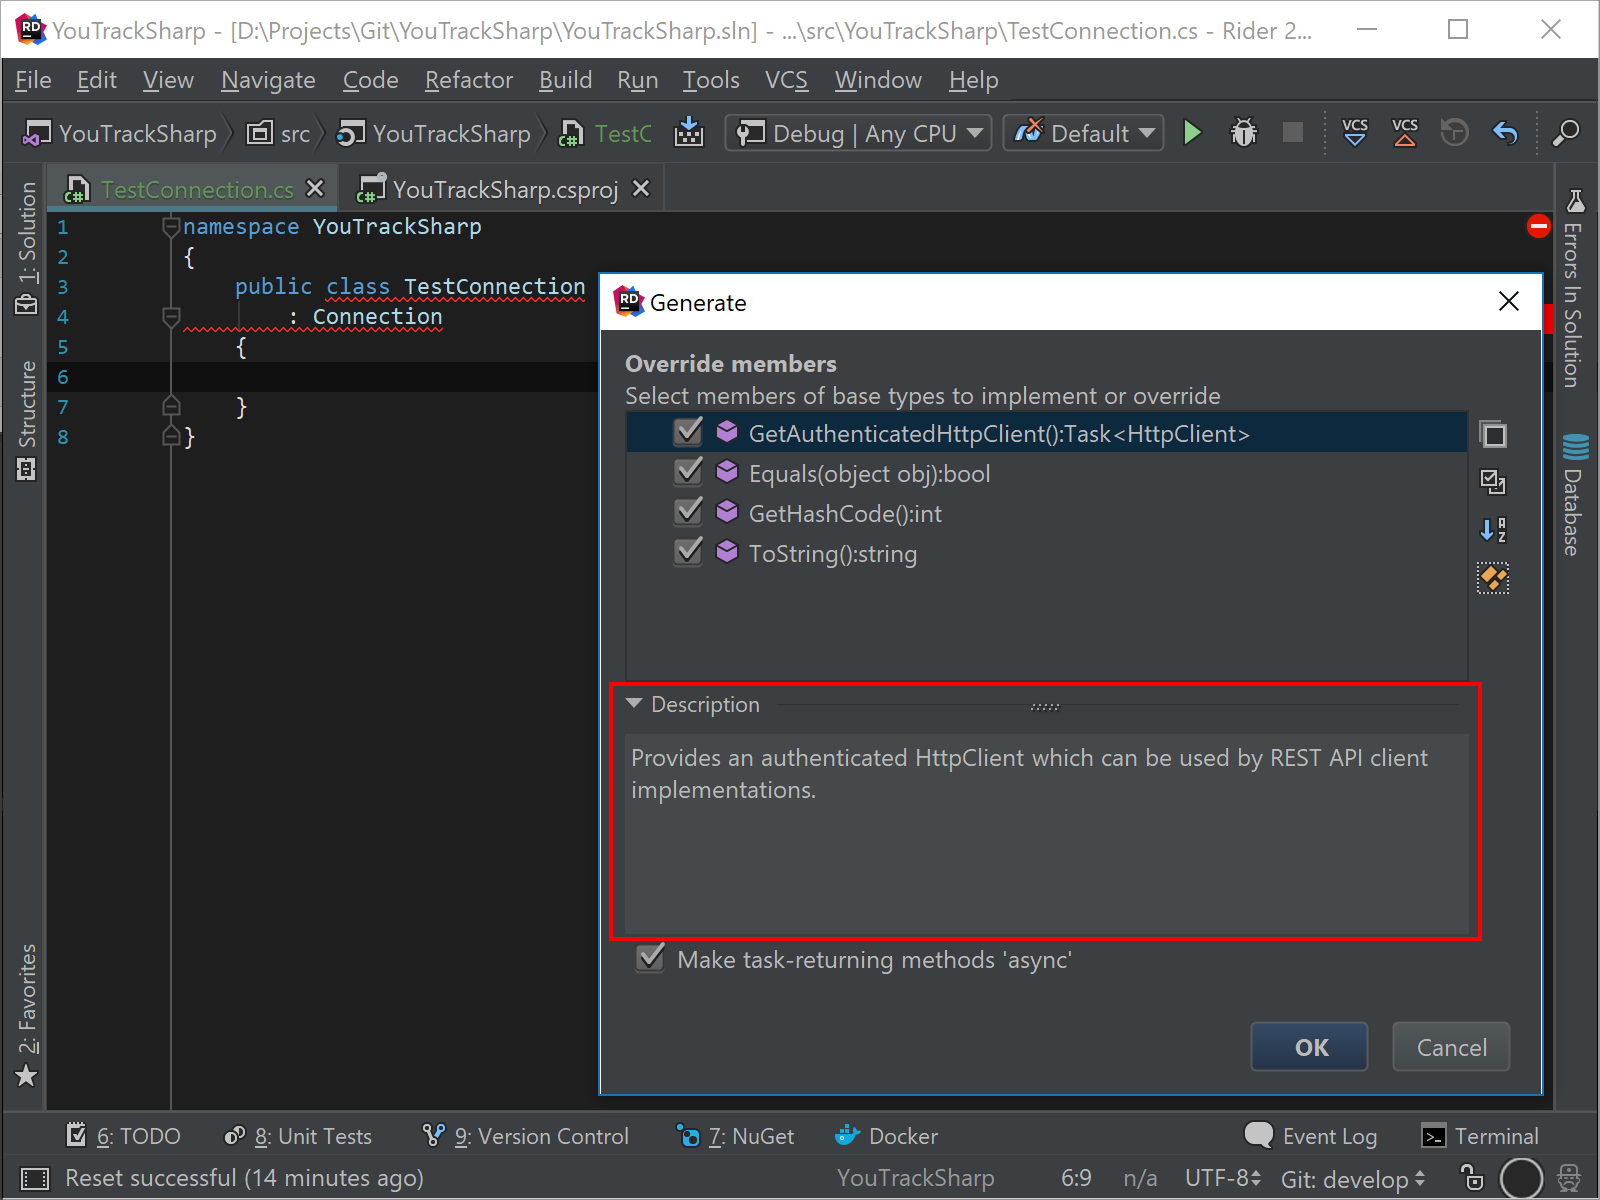Screen dimensions: 1600x1200
Task: Open the Docker tool window
Action: click(887, 1136)
